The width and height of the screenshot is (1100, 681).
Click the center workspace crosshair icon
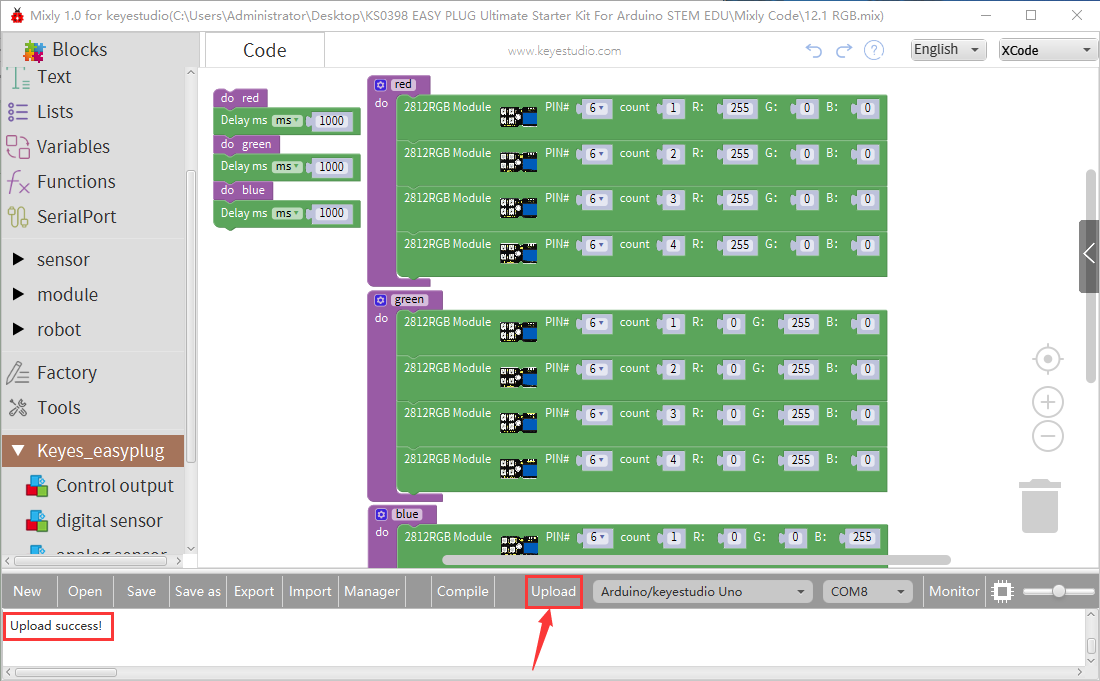coord(1047,359)
